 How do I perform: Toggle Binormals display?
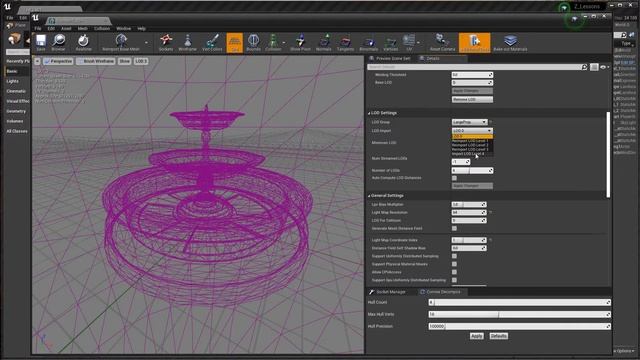click(x=369, y=42)
